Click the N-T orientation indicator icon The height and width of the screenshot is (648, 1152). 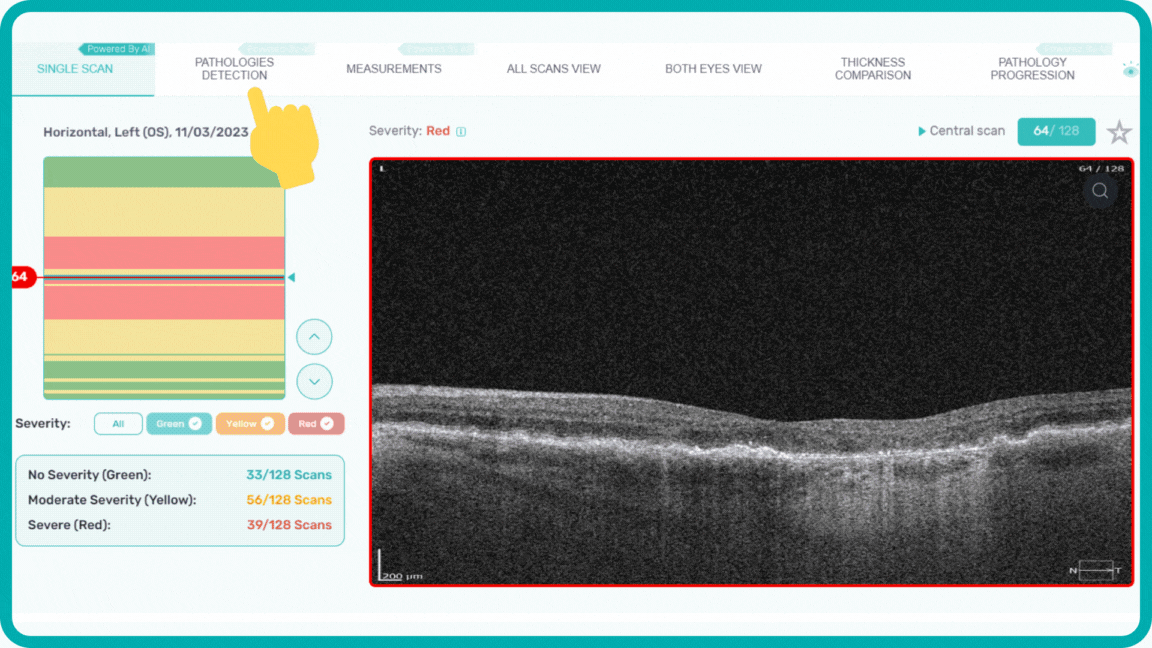pyautogui.click(x=1095, y=570)
